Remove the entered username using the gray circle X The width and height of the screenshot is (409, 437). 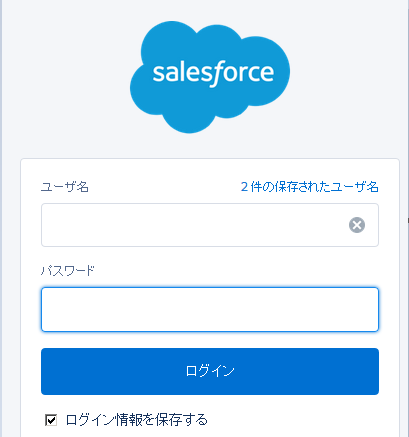(357, 225)
